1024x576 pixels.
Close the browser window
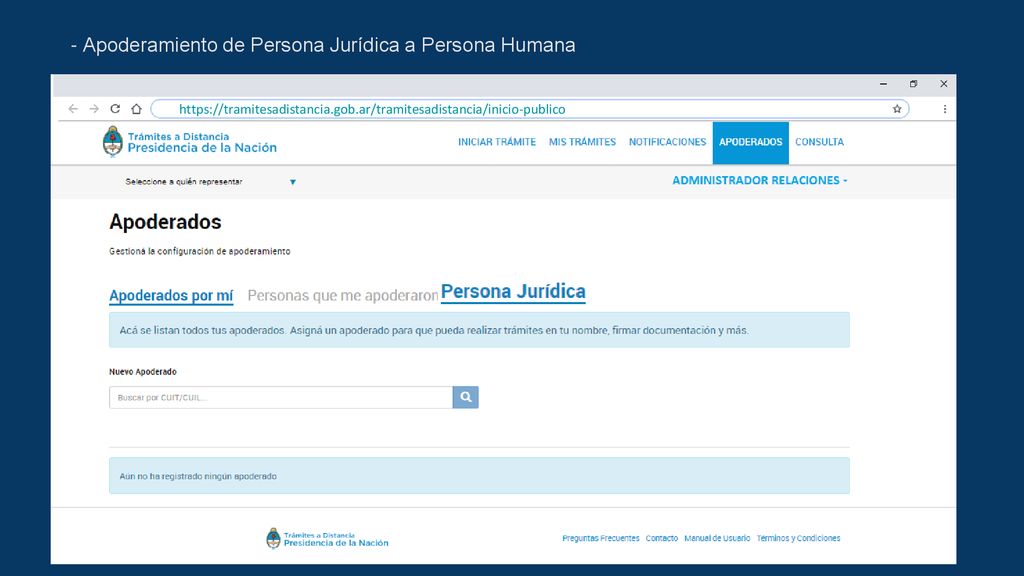point(944,84)
